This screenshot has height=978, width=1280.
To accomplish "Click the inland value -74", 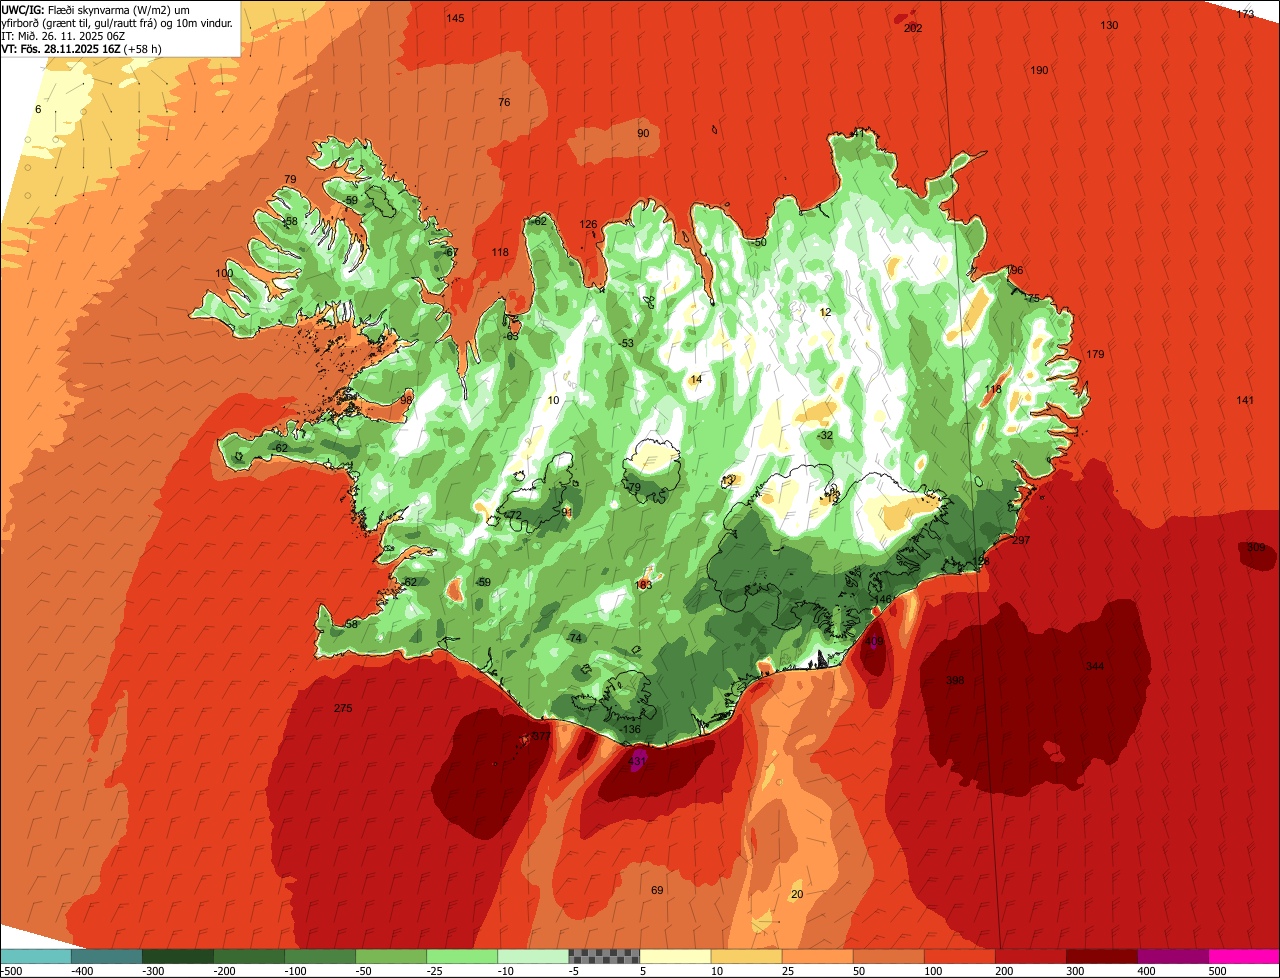I will pos(573,638).
